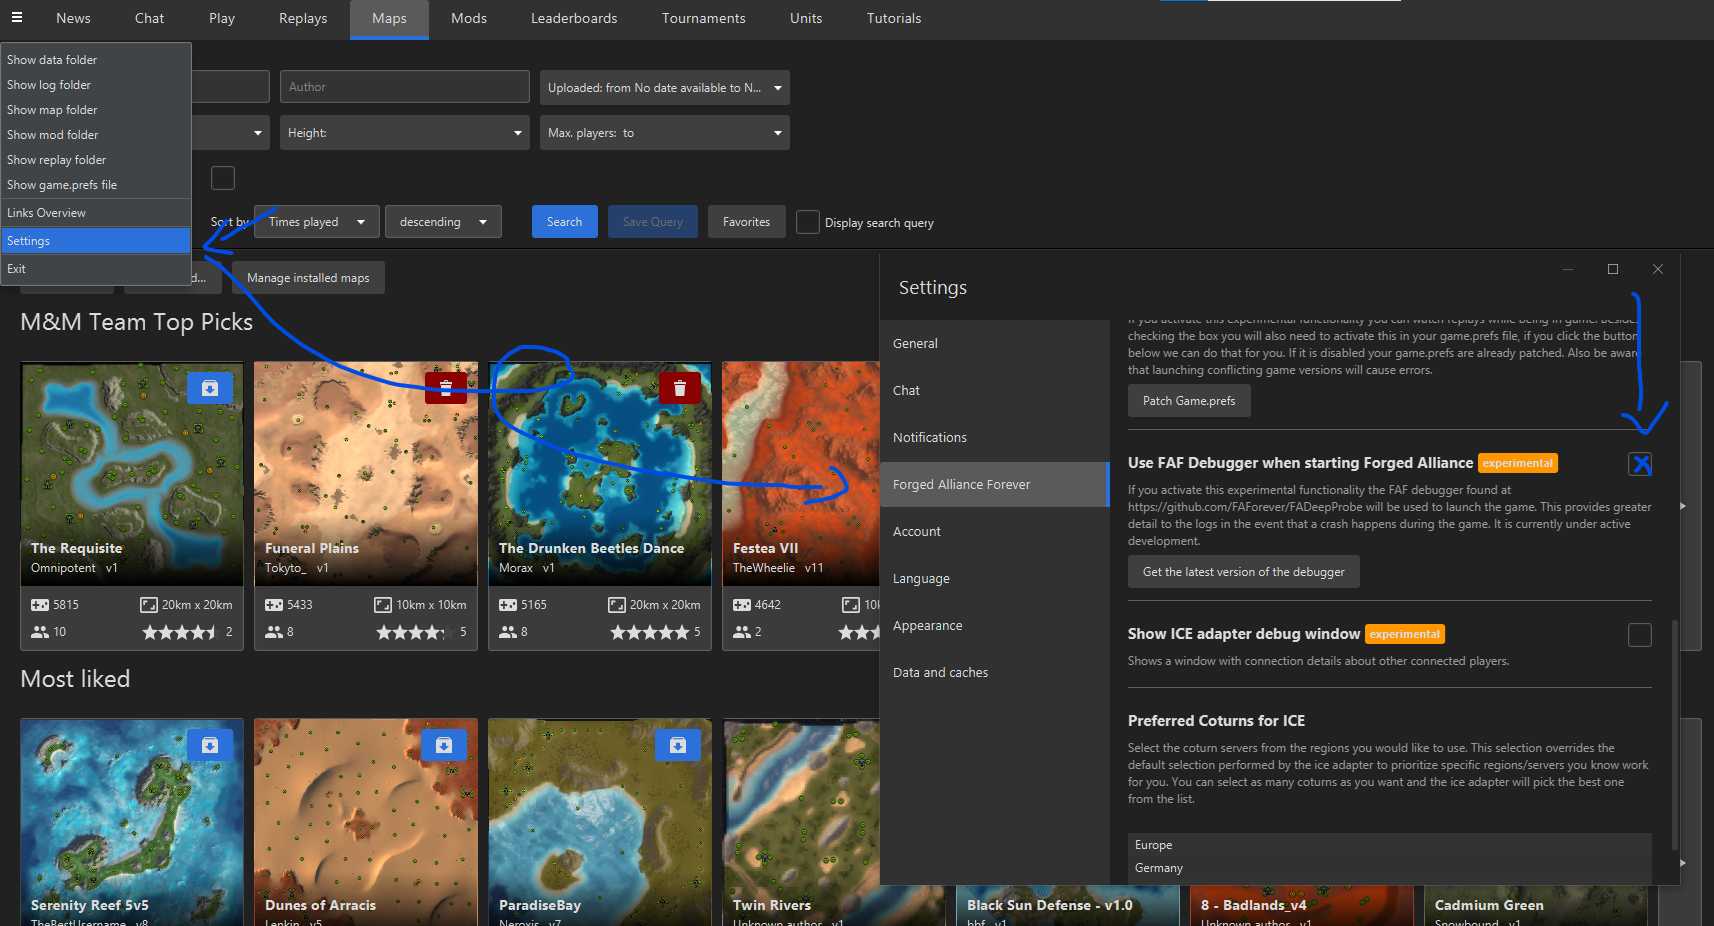Viewport: 1714px width, 926px height.
Task: Delete The Drunken Beetles Dance map
Action: tap(680, 388)
